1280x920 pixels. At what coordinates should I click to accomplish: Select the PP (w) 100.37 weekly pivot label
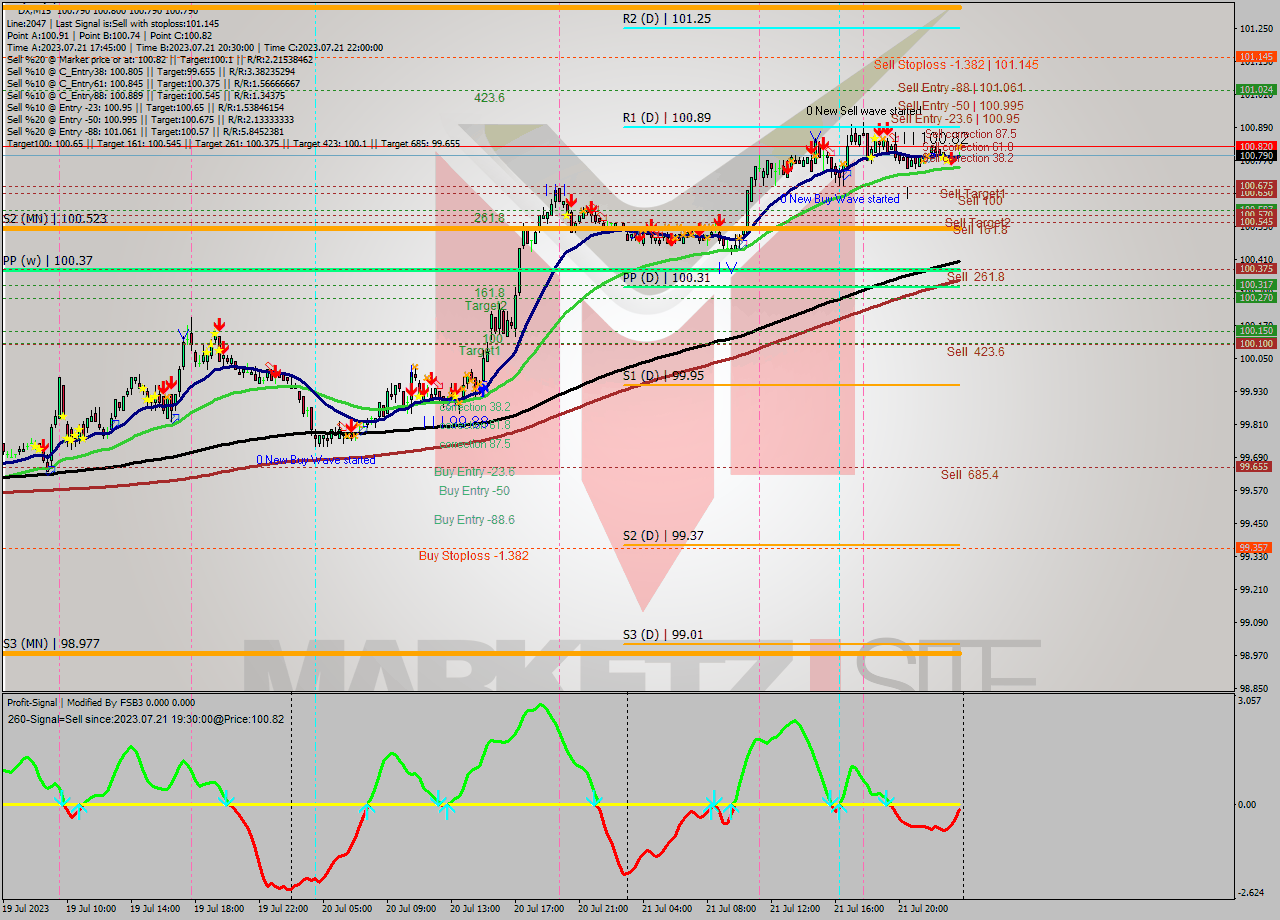pyautogui.click(x=47, y=260)
